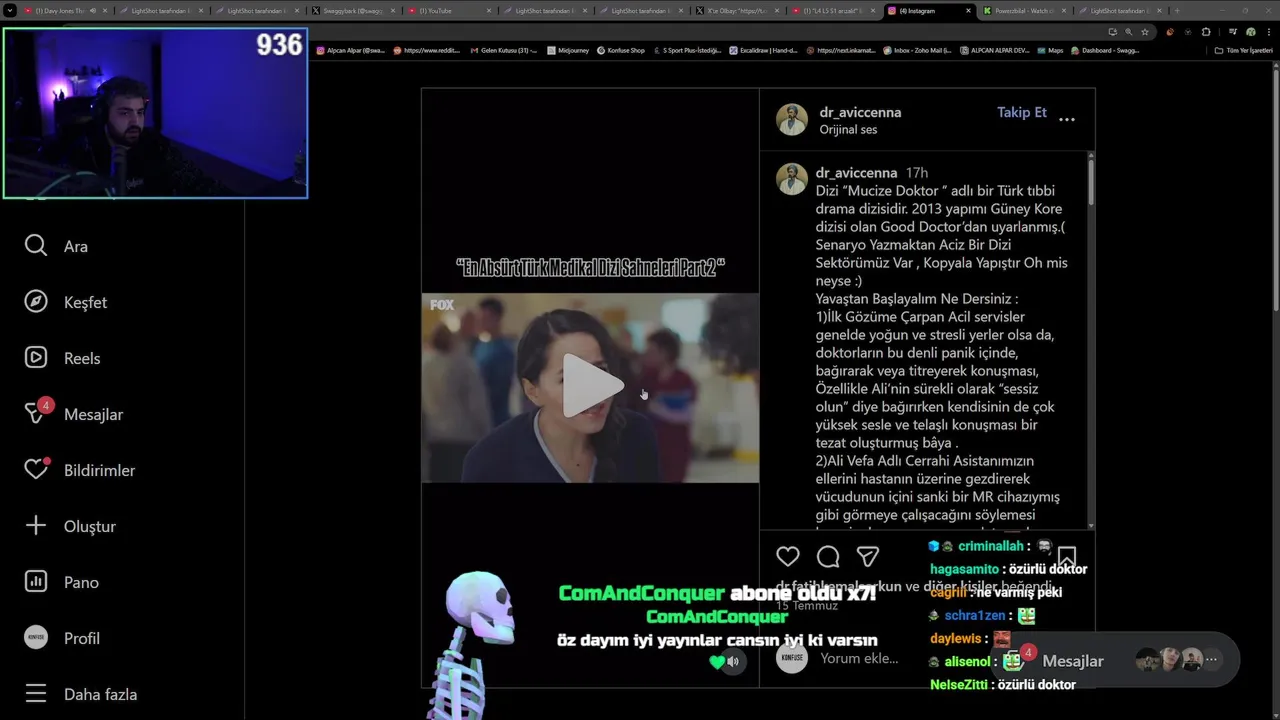Open Dashboard Swagg bookmark
Viewport: 1280px width, 720px height.
[x=1105, y=50]
